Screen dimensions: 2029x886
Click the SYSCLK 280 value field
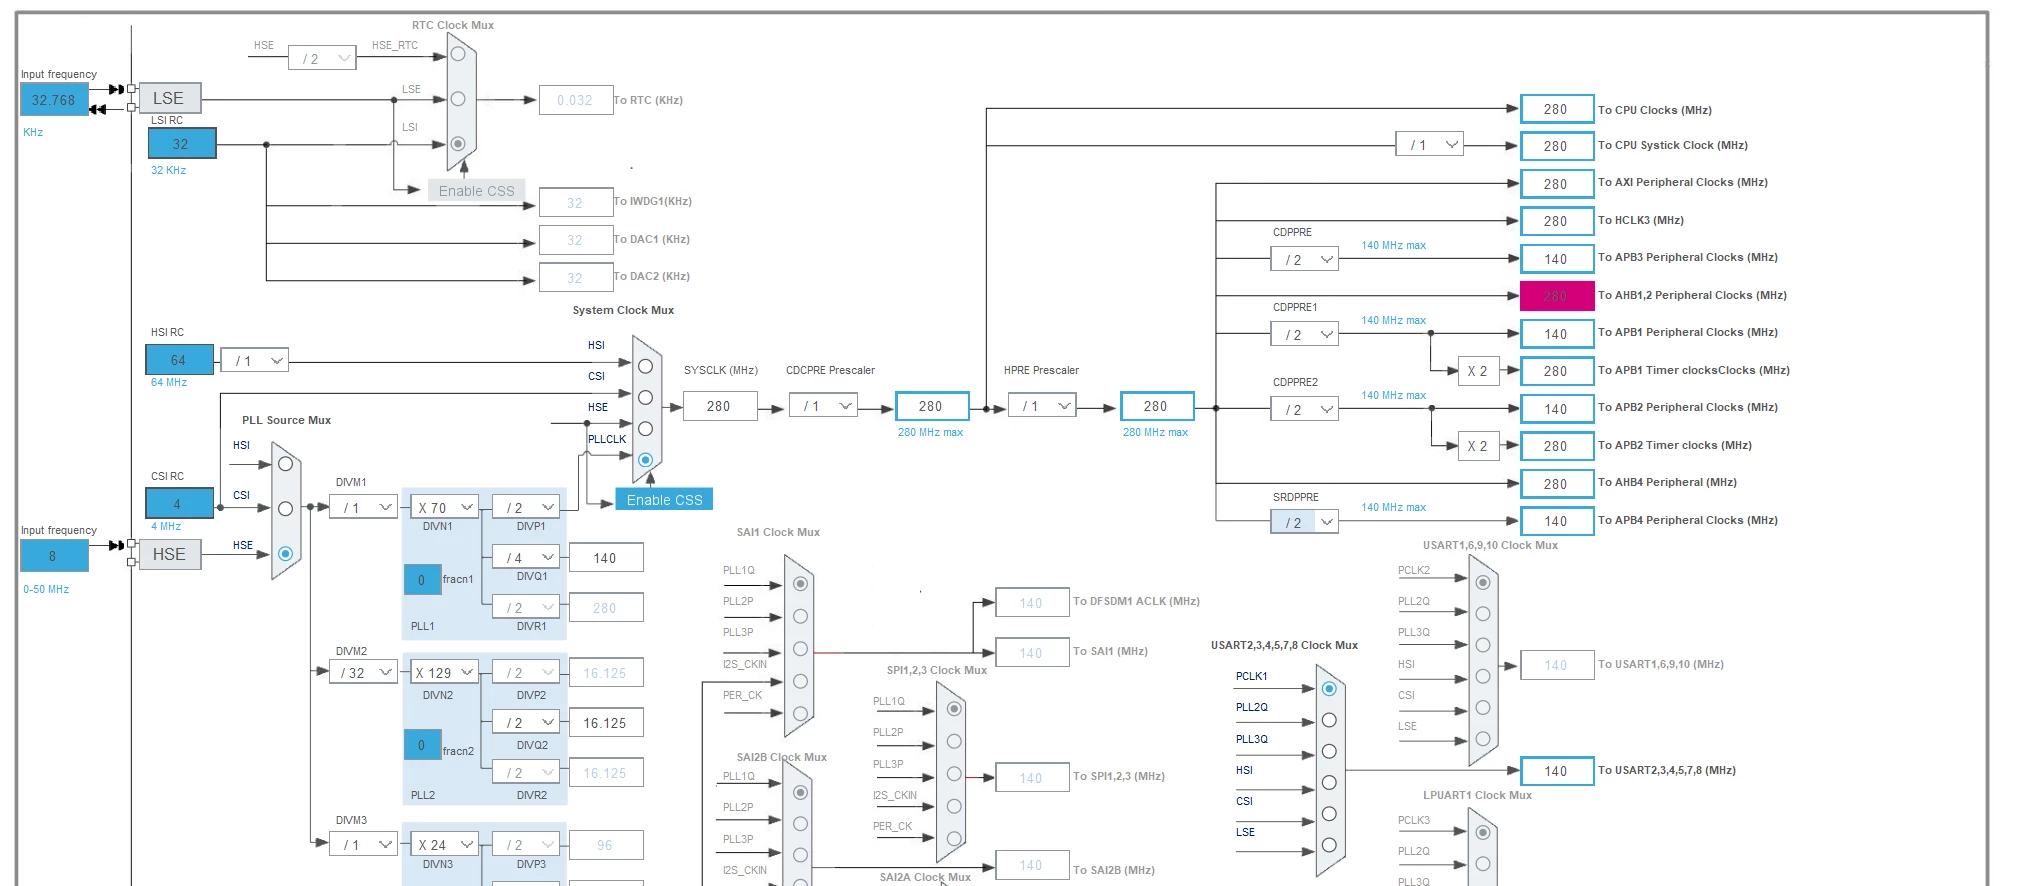point(719,406)
